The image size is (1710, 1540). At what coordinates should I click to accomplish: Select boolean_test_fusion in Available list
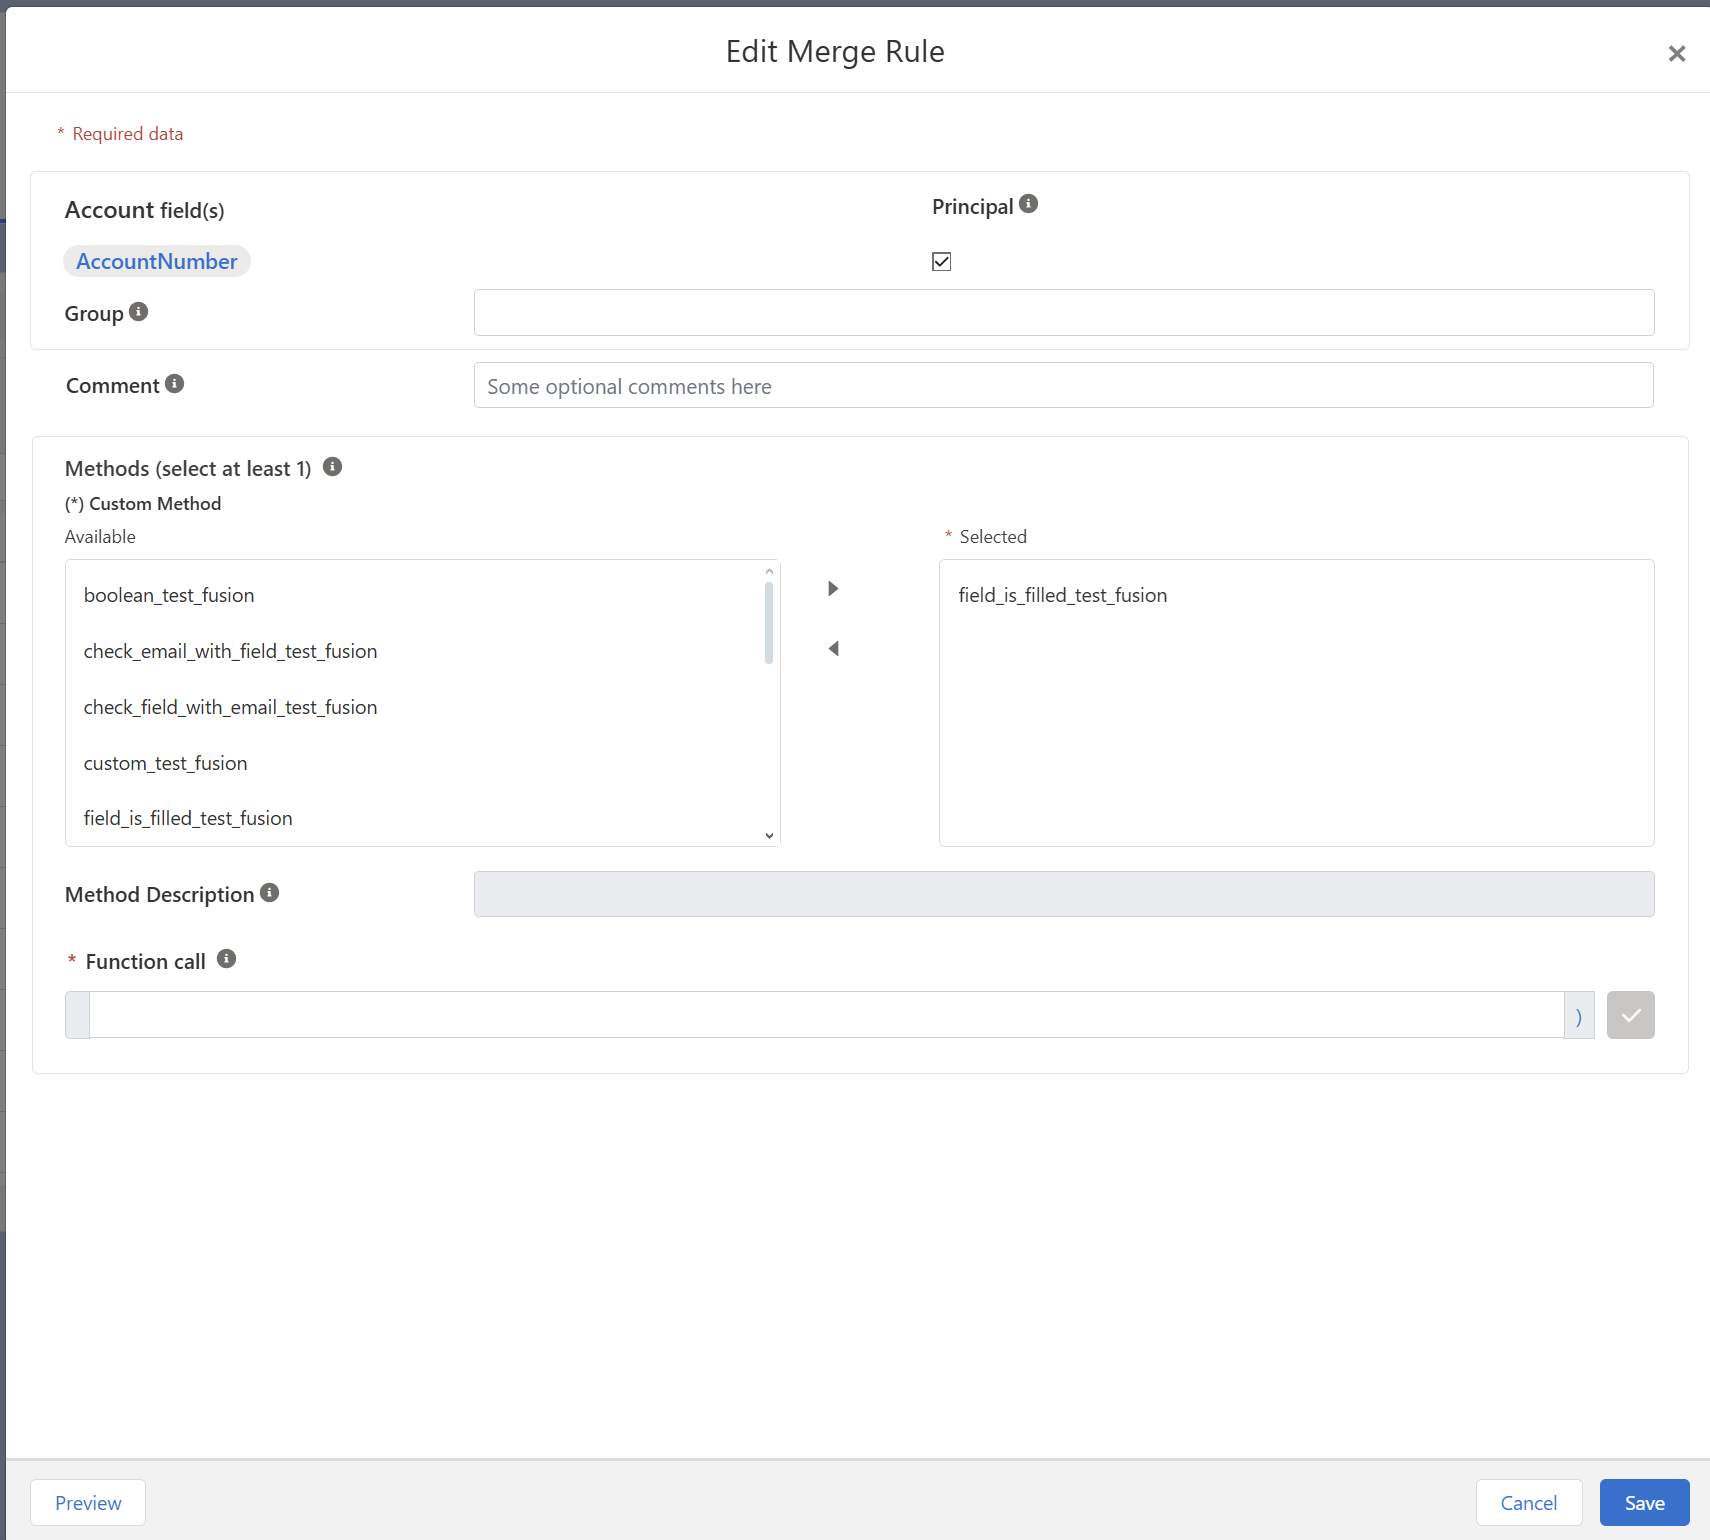(x=414, y=595)
